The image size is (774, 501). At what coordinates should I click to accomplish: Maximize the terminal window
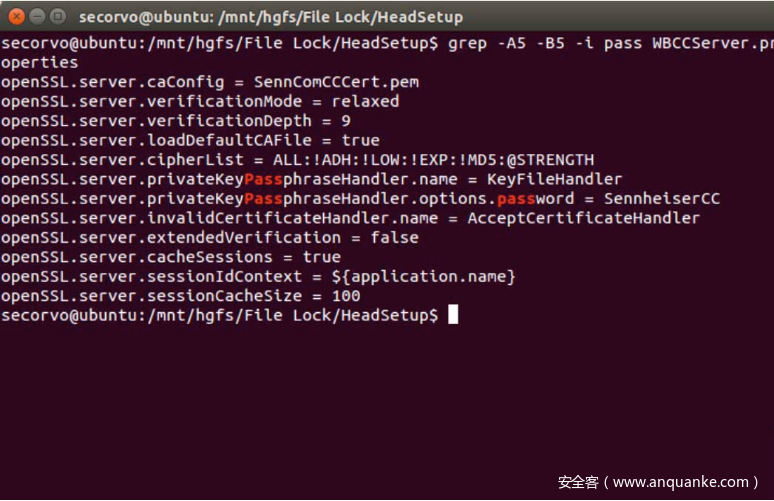tap(58, 16)
